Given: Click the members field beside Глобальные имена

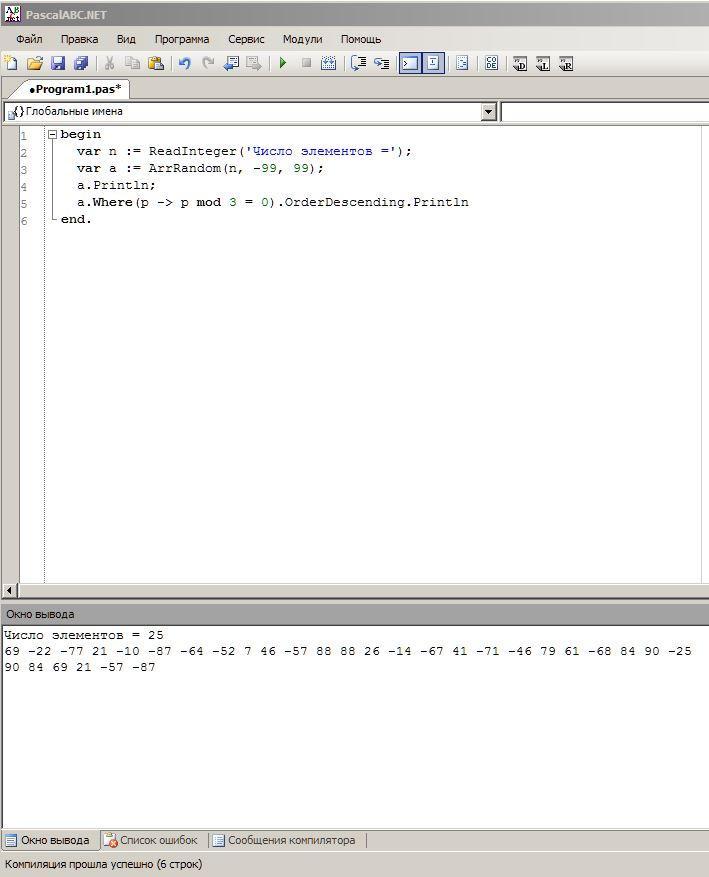Looking at the screenshot, I should click(x=605, y=111).
